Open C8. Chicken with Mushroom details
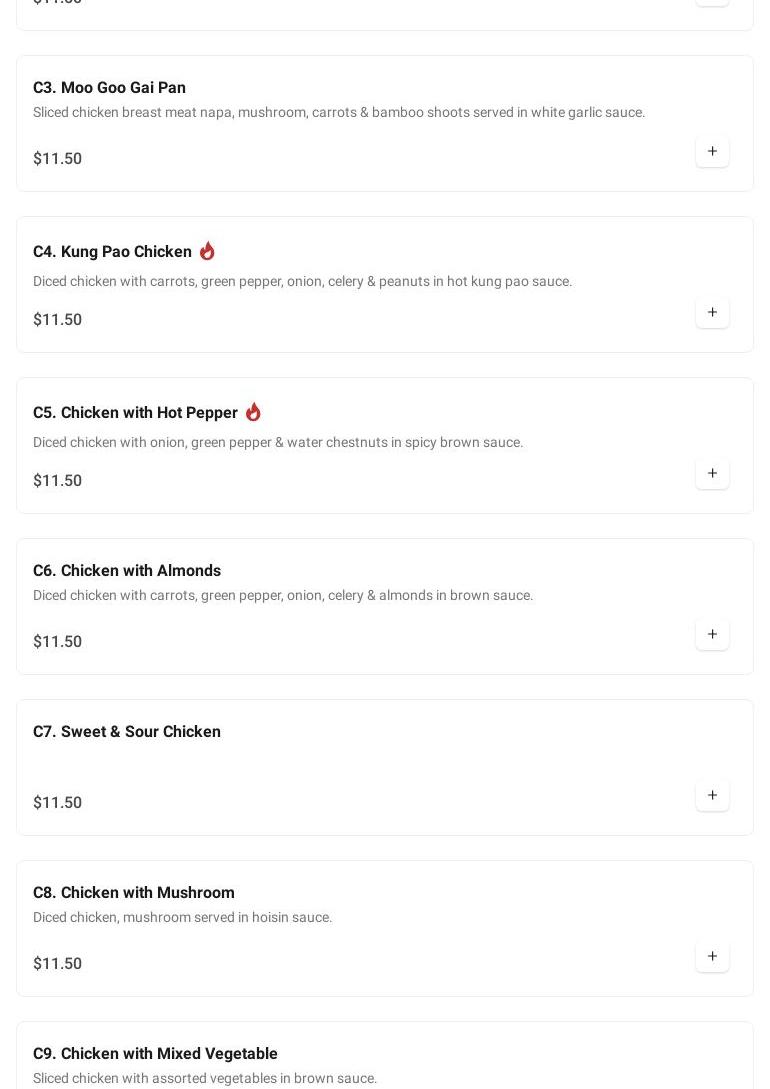 coord(134,893)
